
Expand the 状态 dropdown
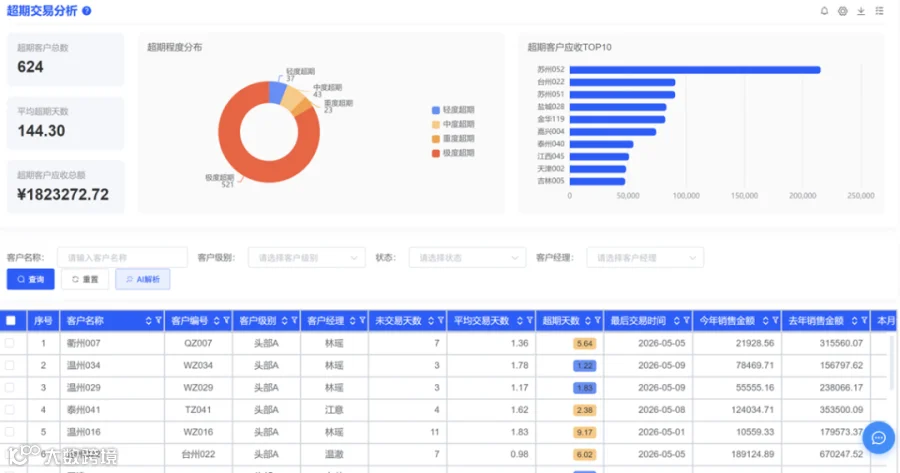467,258
